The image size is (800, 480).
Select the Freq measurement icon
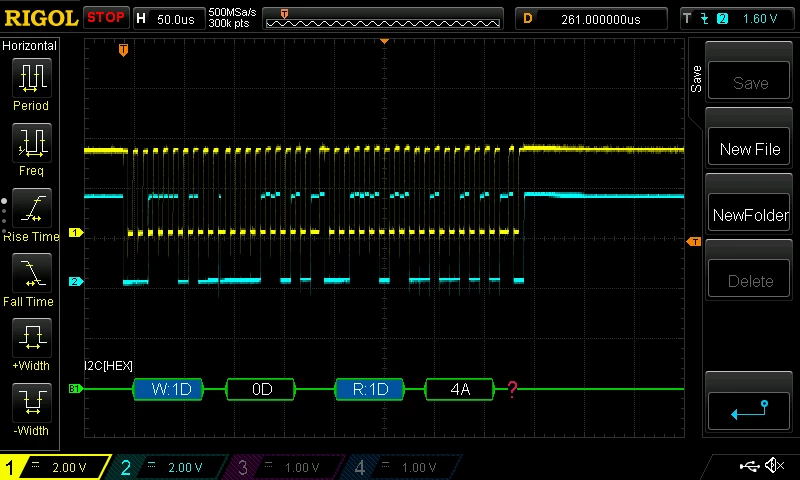point(32,143)
